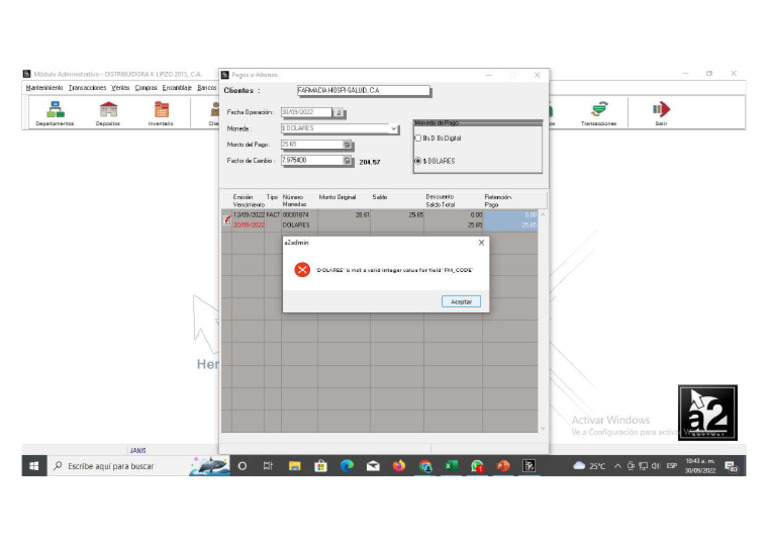The width and height of the screenshot is (768, 543).
Task: Open Inventario from the main toolbar
Action: [x=161, y=114]
